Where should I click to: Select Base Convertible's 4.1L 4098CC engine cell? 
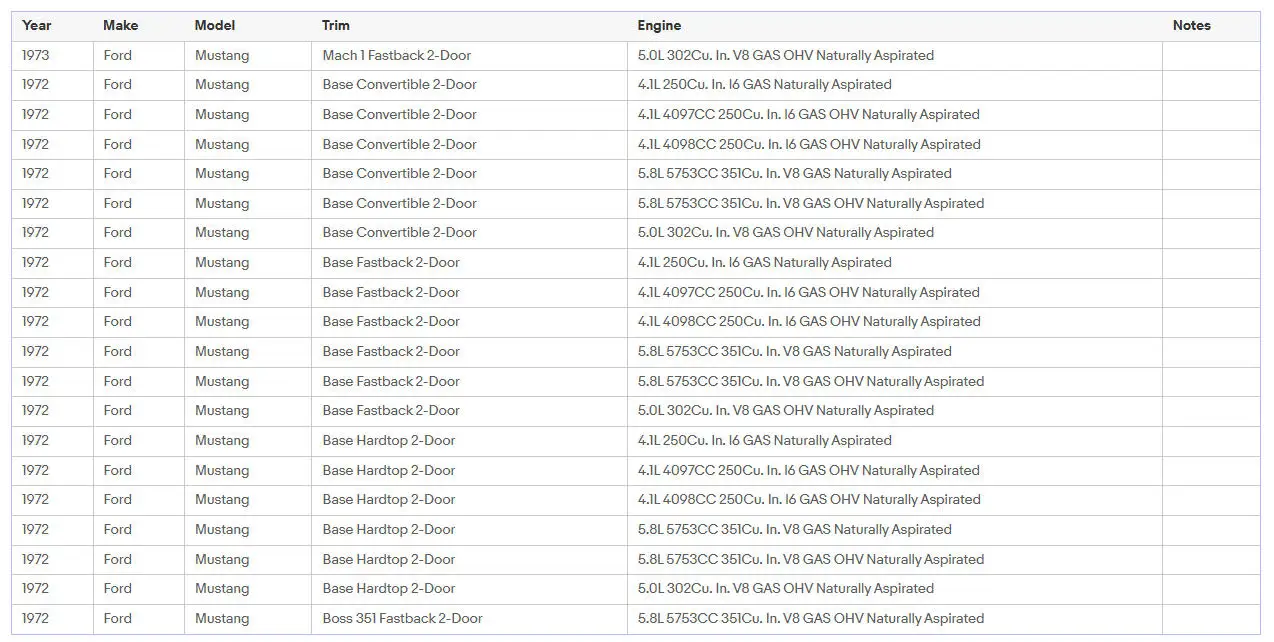click(x=894, y=145)
